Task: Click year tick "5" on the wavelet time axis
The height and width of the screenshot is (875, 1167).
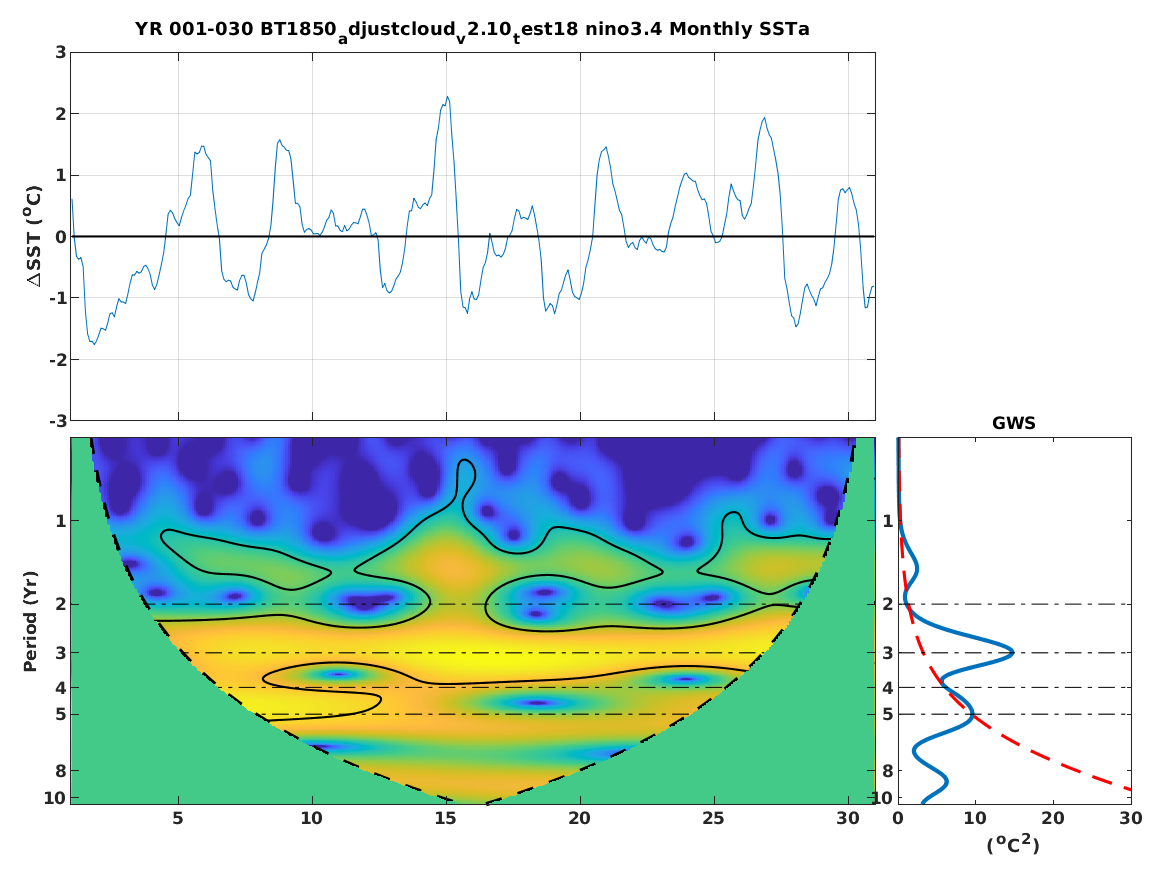Action: click(x=178, y=818)
